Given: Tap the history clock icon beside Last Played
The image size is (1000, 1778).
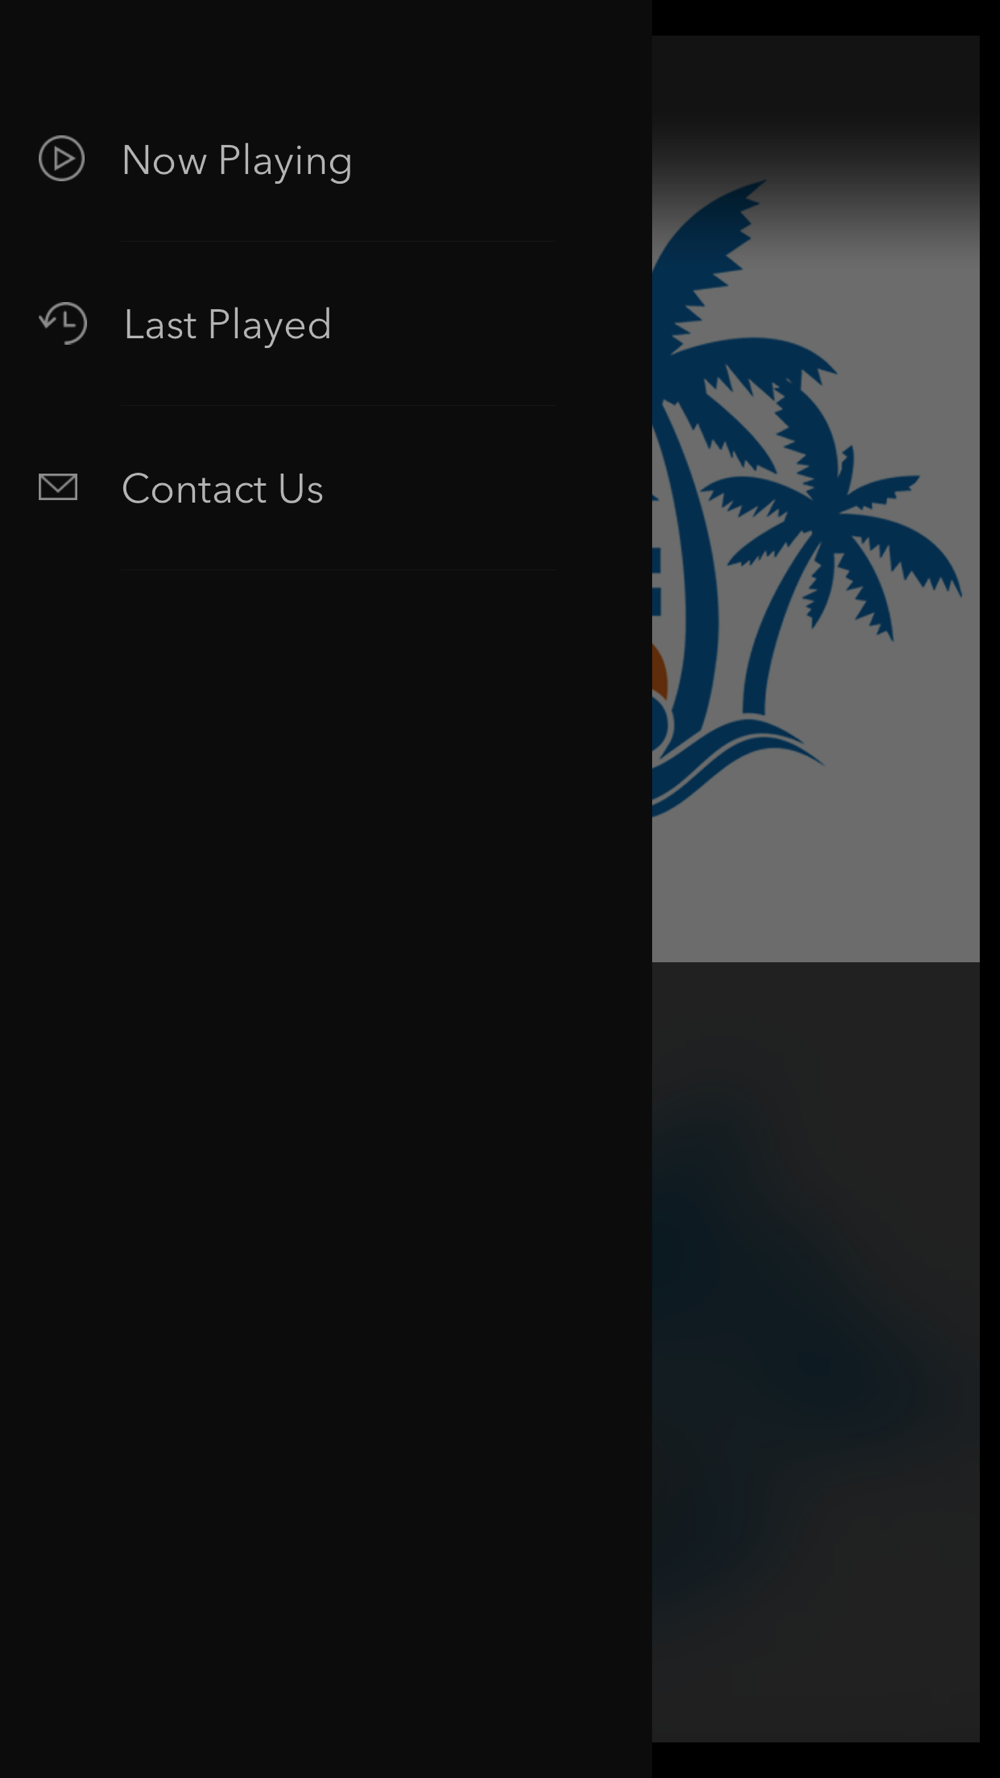Looking at the screenshot, I should 63,324.
